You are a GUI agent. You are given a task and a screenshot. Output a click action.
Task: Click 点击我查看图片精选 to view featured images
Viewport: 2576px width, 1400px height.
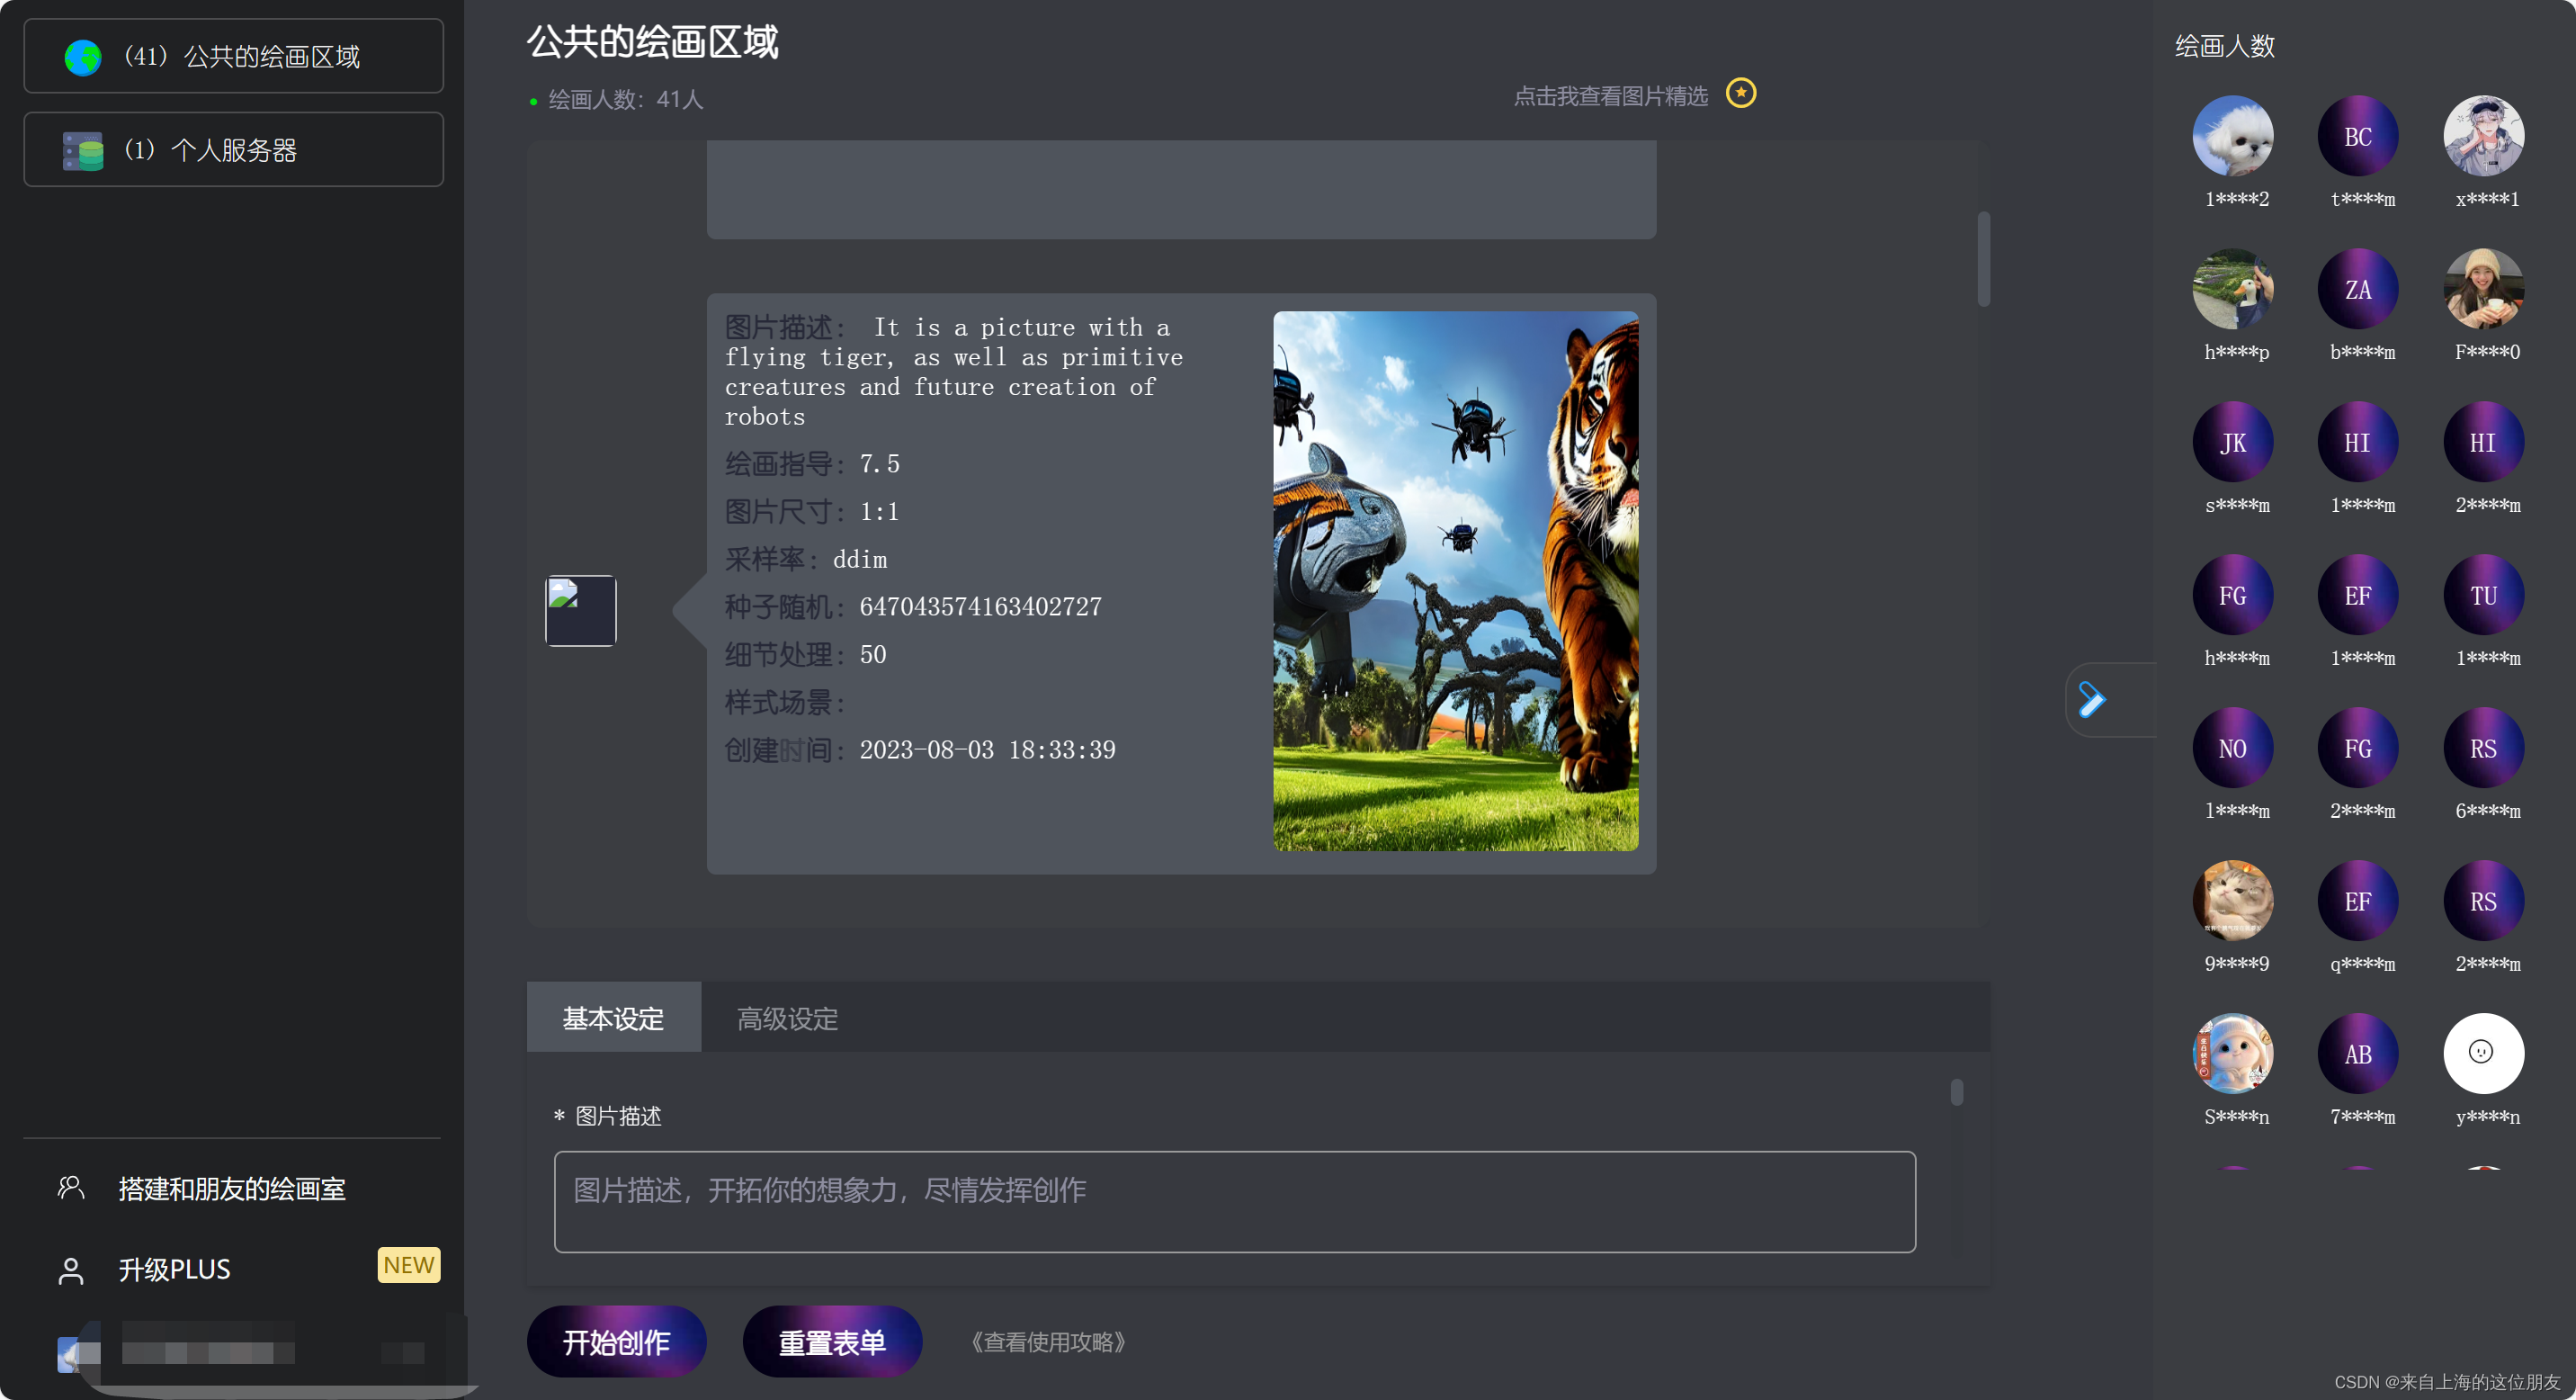(x=1612, y=97)
